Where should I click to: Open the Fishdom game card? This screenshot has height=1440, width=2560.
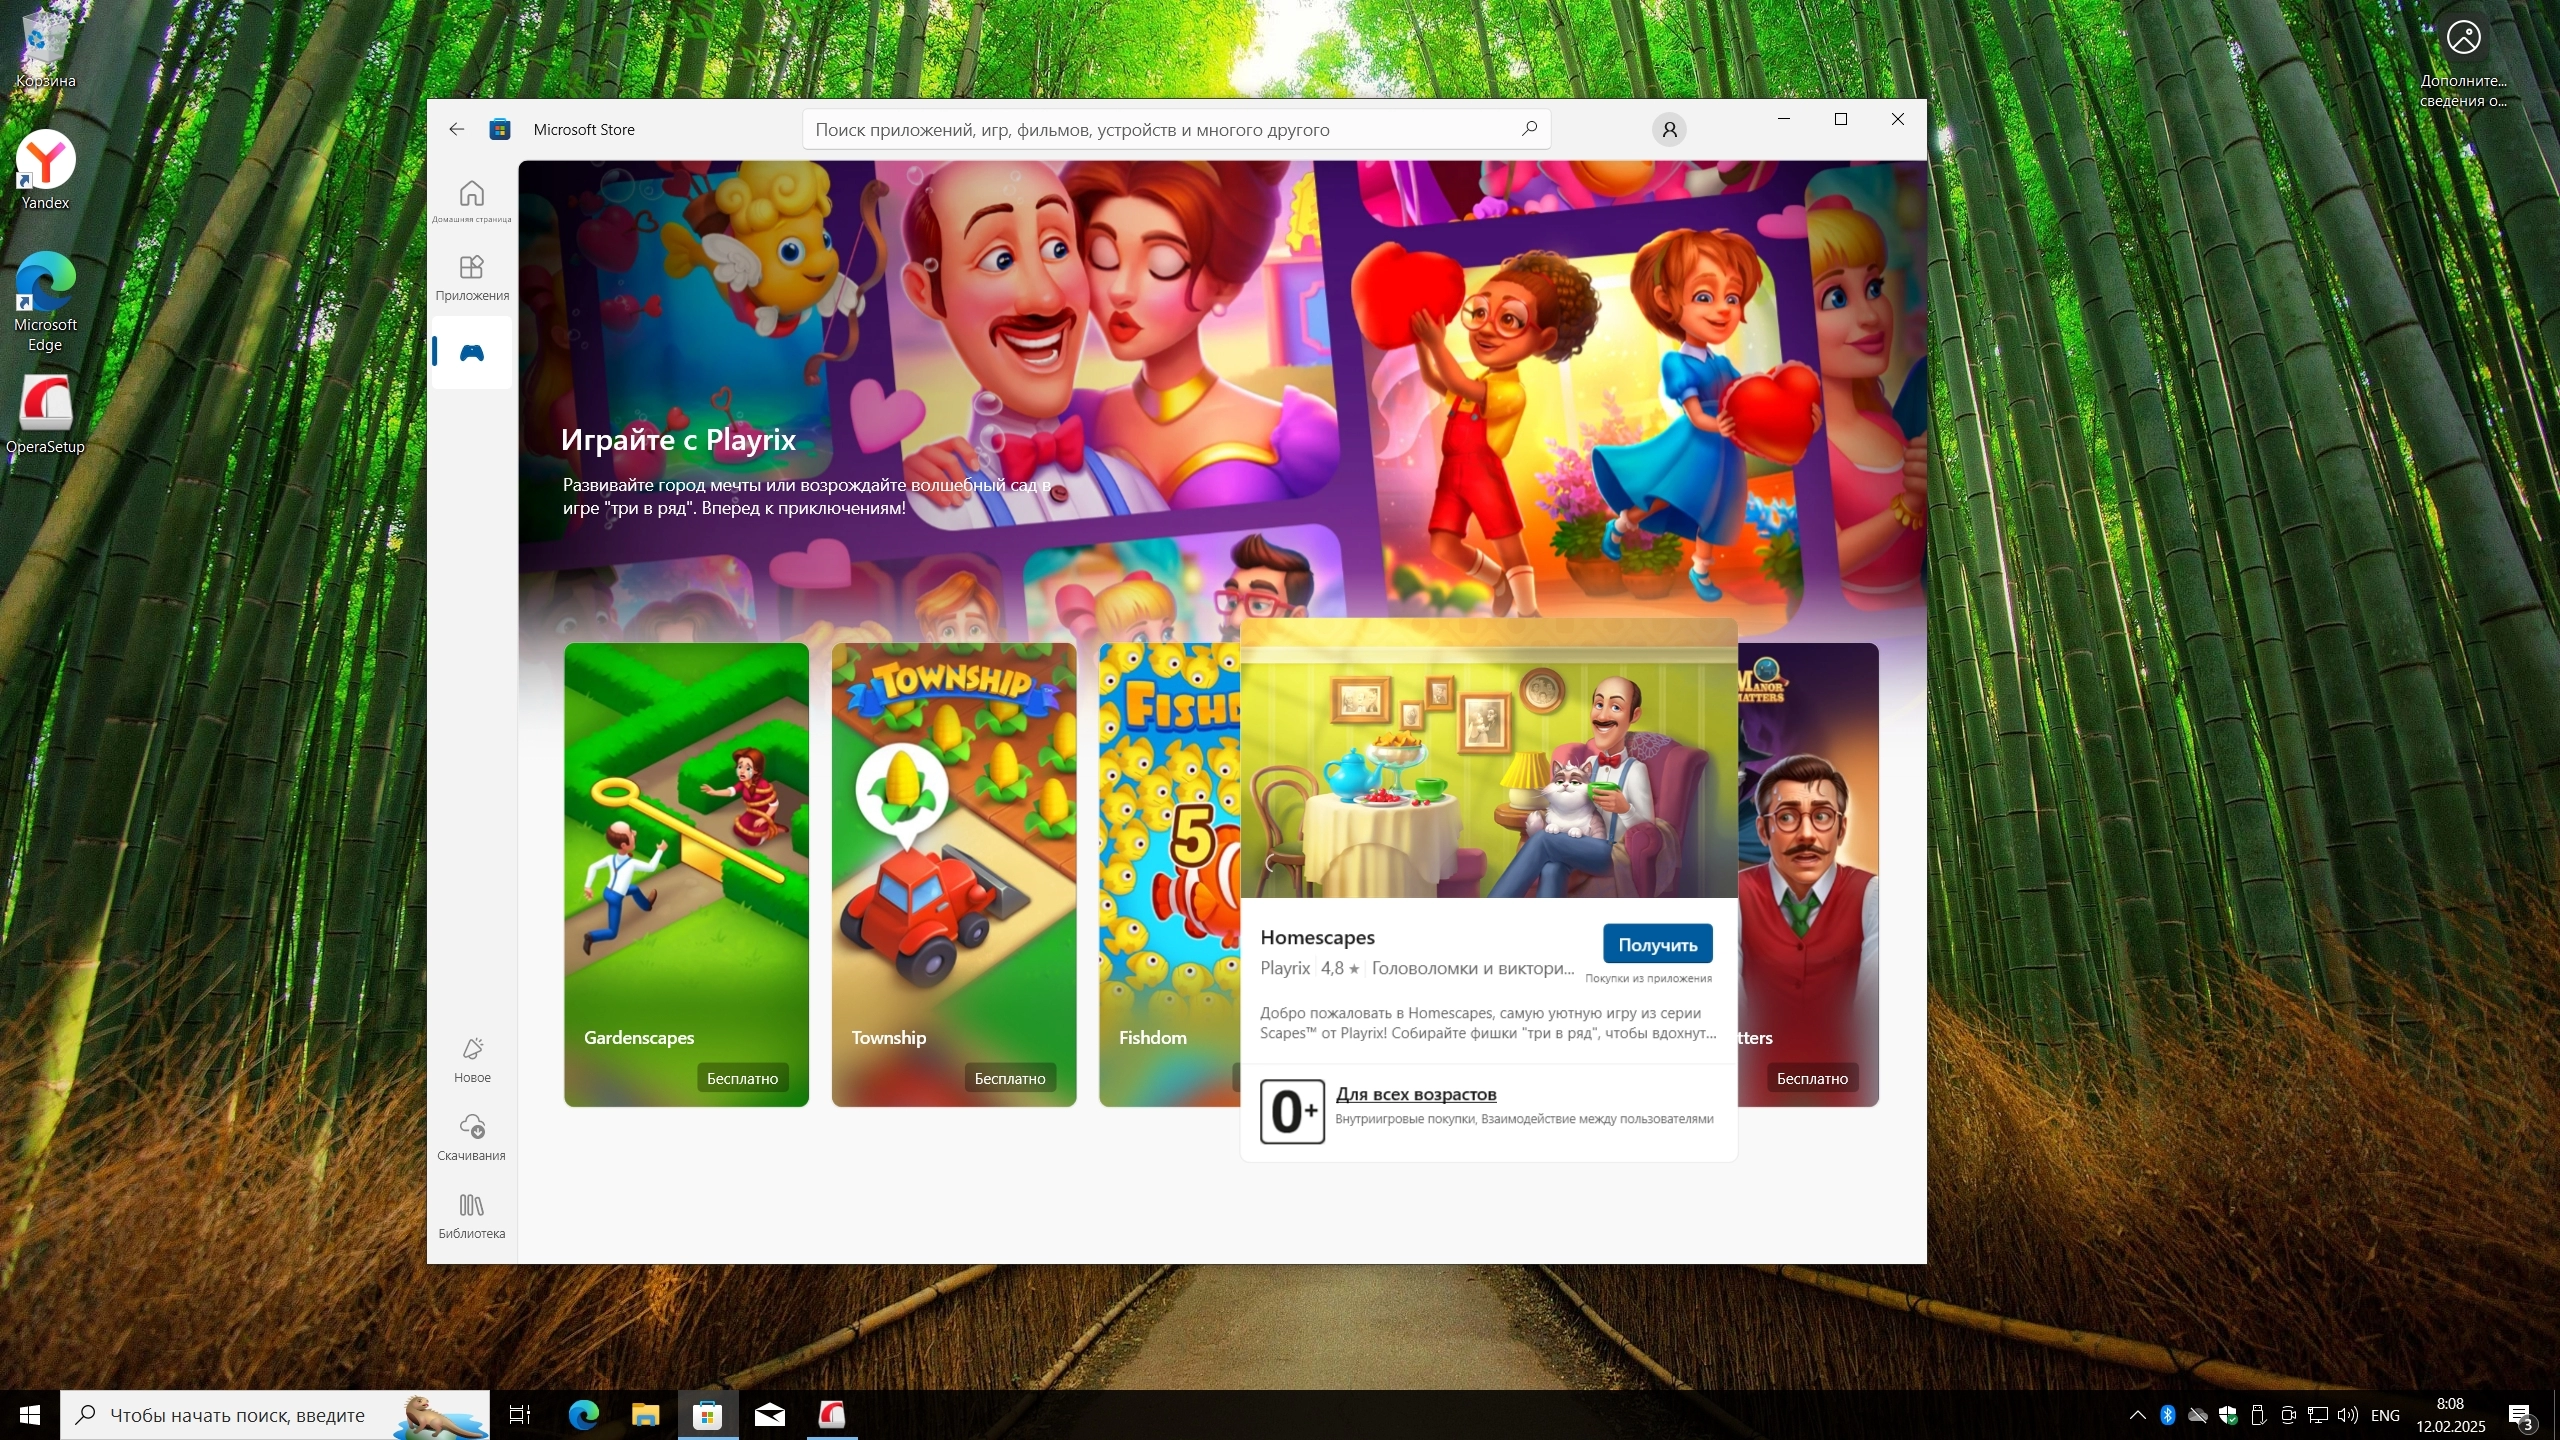tap(1166, 860)
